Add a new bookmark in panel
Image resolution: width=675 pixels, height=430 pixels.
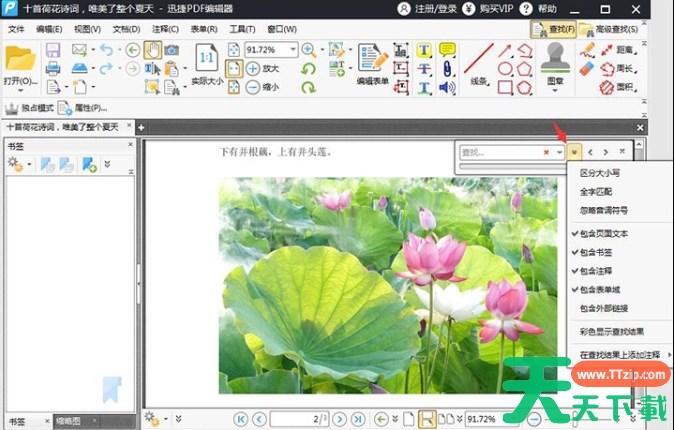(x=89, y=164)
